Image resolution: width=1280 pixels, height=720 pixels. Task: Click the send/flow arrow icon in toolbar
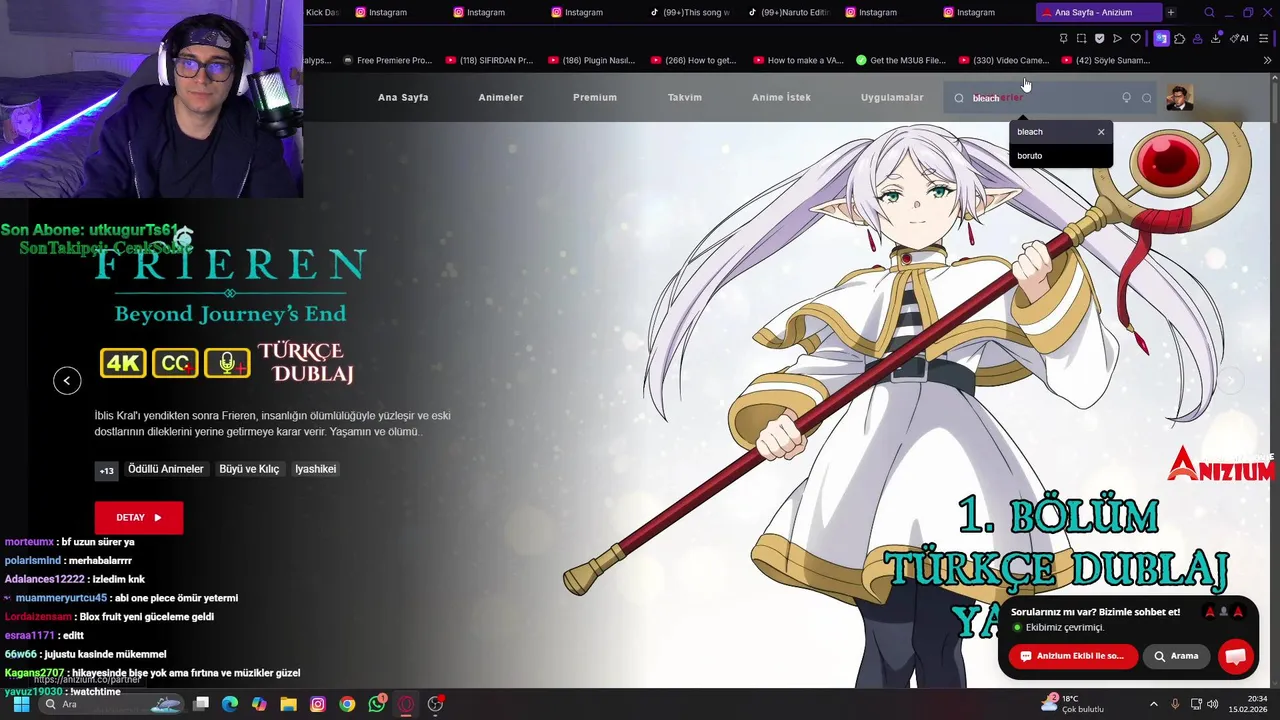pos(1117,38)
